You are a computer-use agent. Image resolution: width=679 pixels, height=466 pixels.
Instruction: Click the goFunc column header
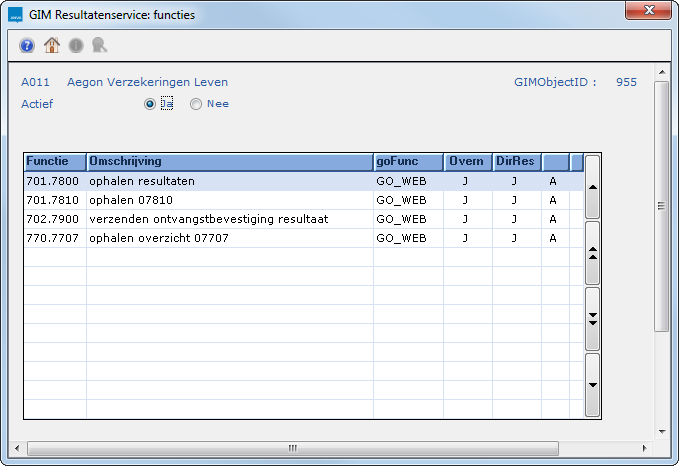pos(408,162)
